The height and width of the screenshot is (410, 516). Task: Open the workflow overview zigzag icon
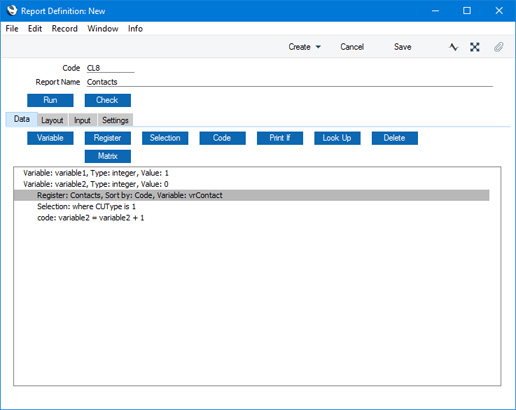453,47
